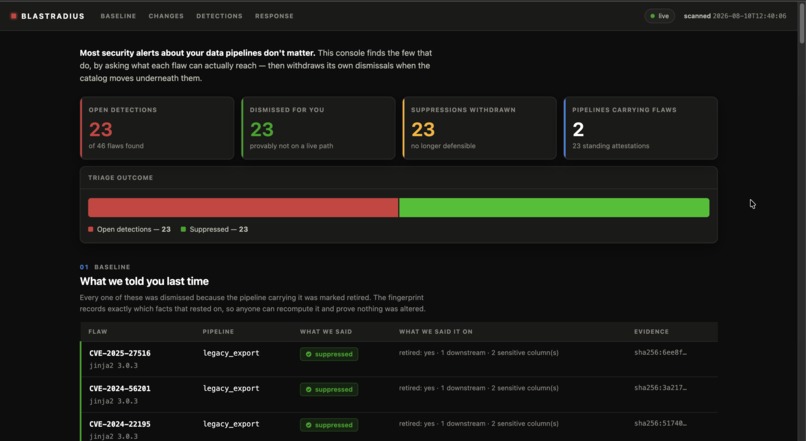The image size is (806, 441).
Task: Click evidence hash sha256:6ee8f…
Action: 660,353
